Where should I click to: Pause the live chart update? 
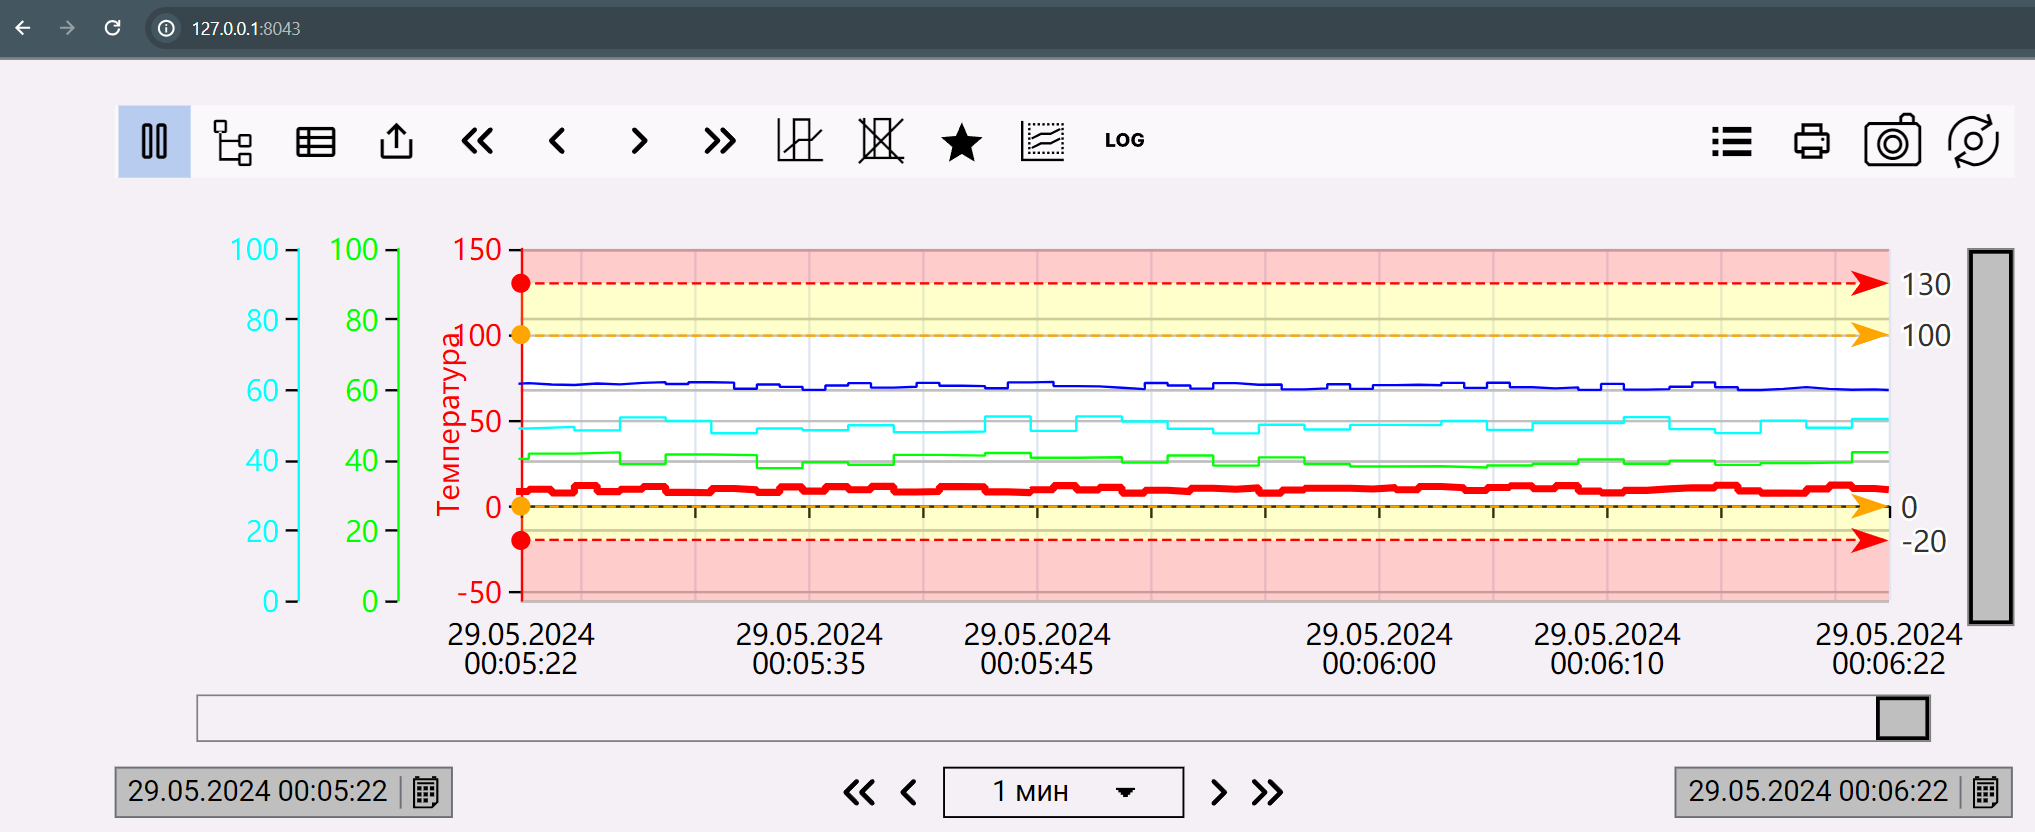[x=154, y=141]
